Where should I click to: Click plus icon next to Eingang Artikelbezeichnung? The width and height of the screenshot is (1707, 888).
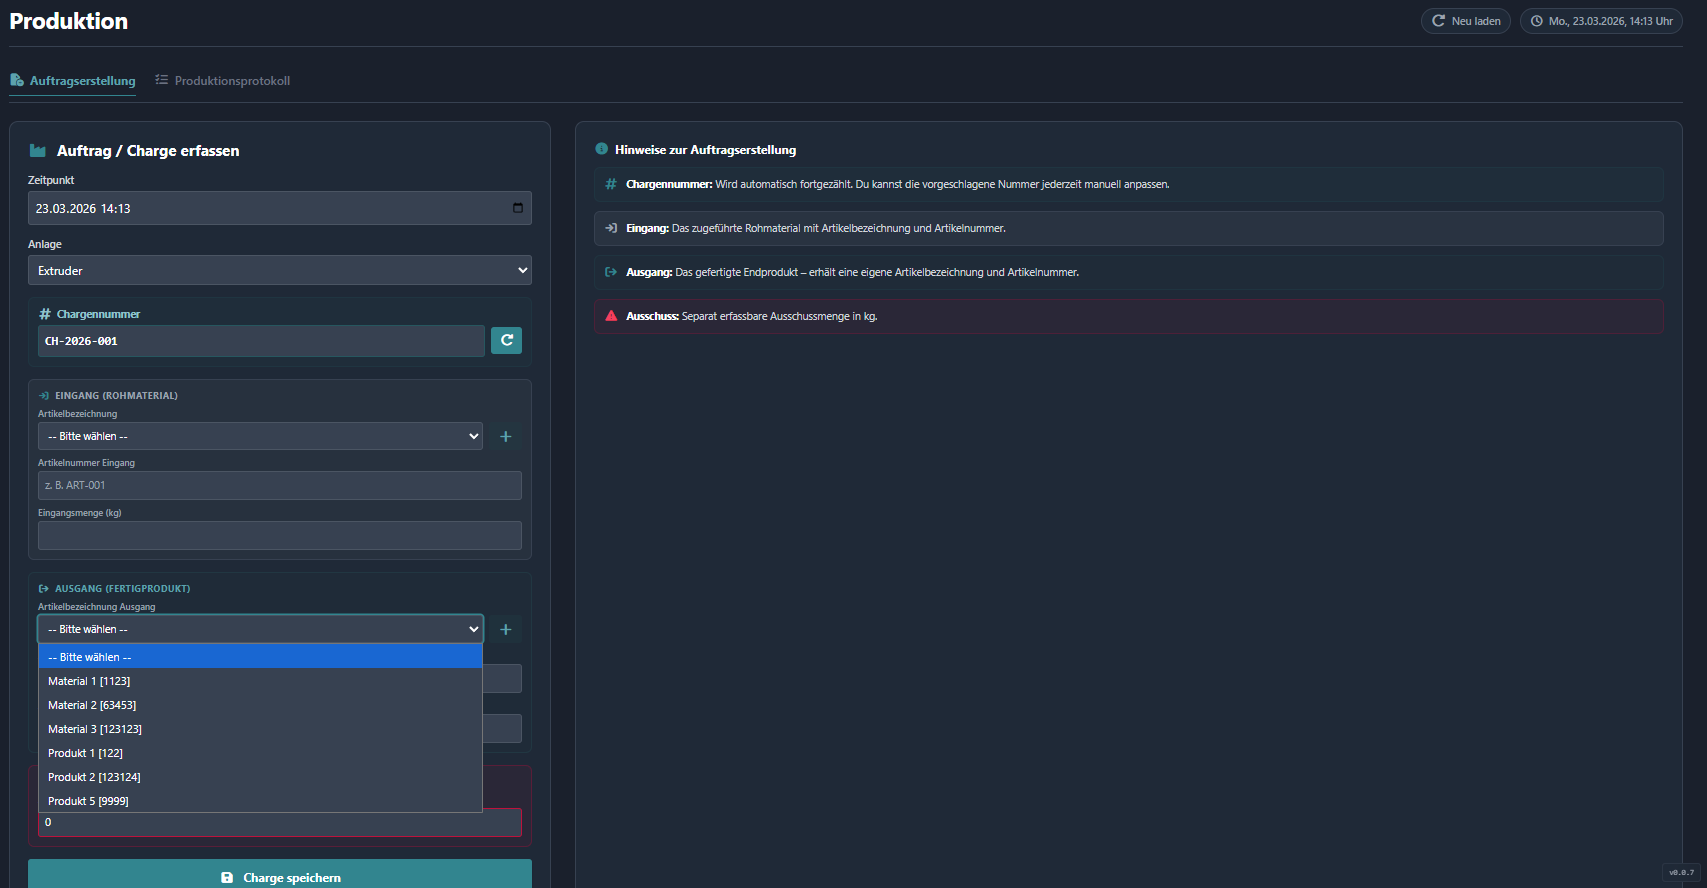point(506,436)
